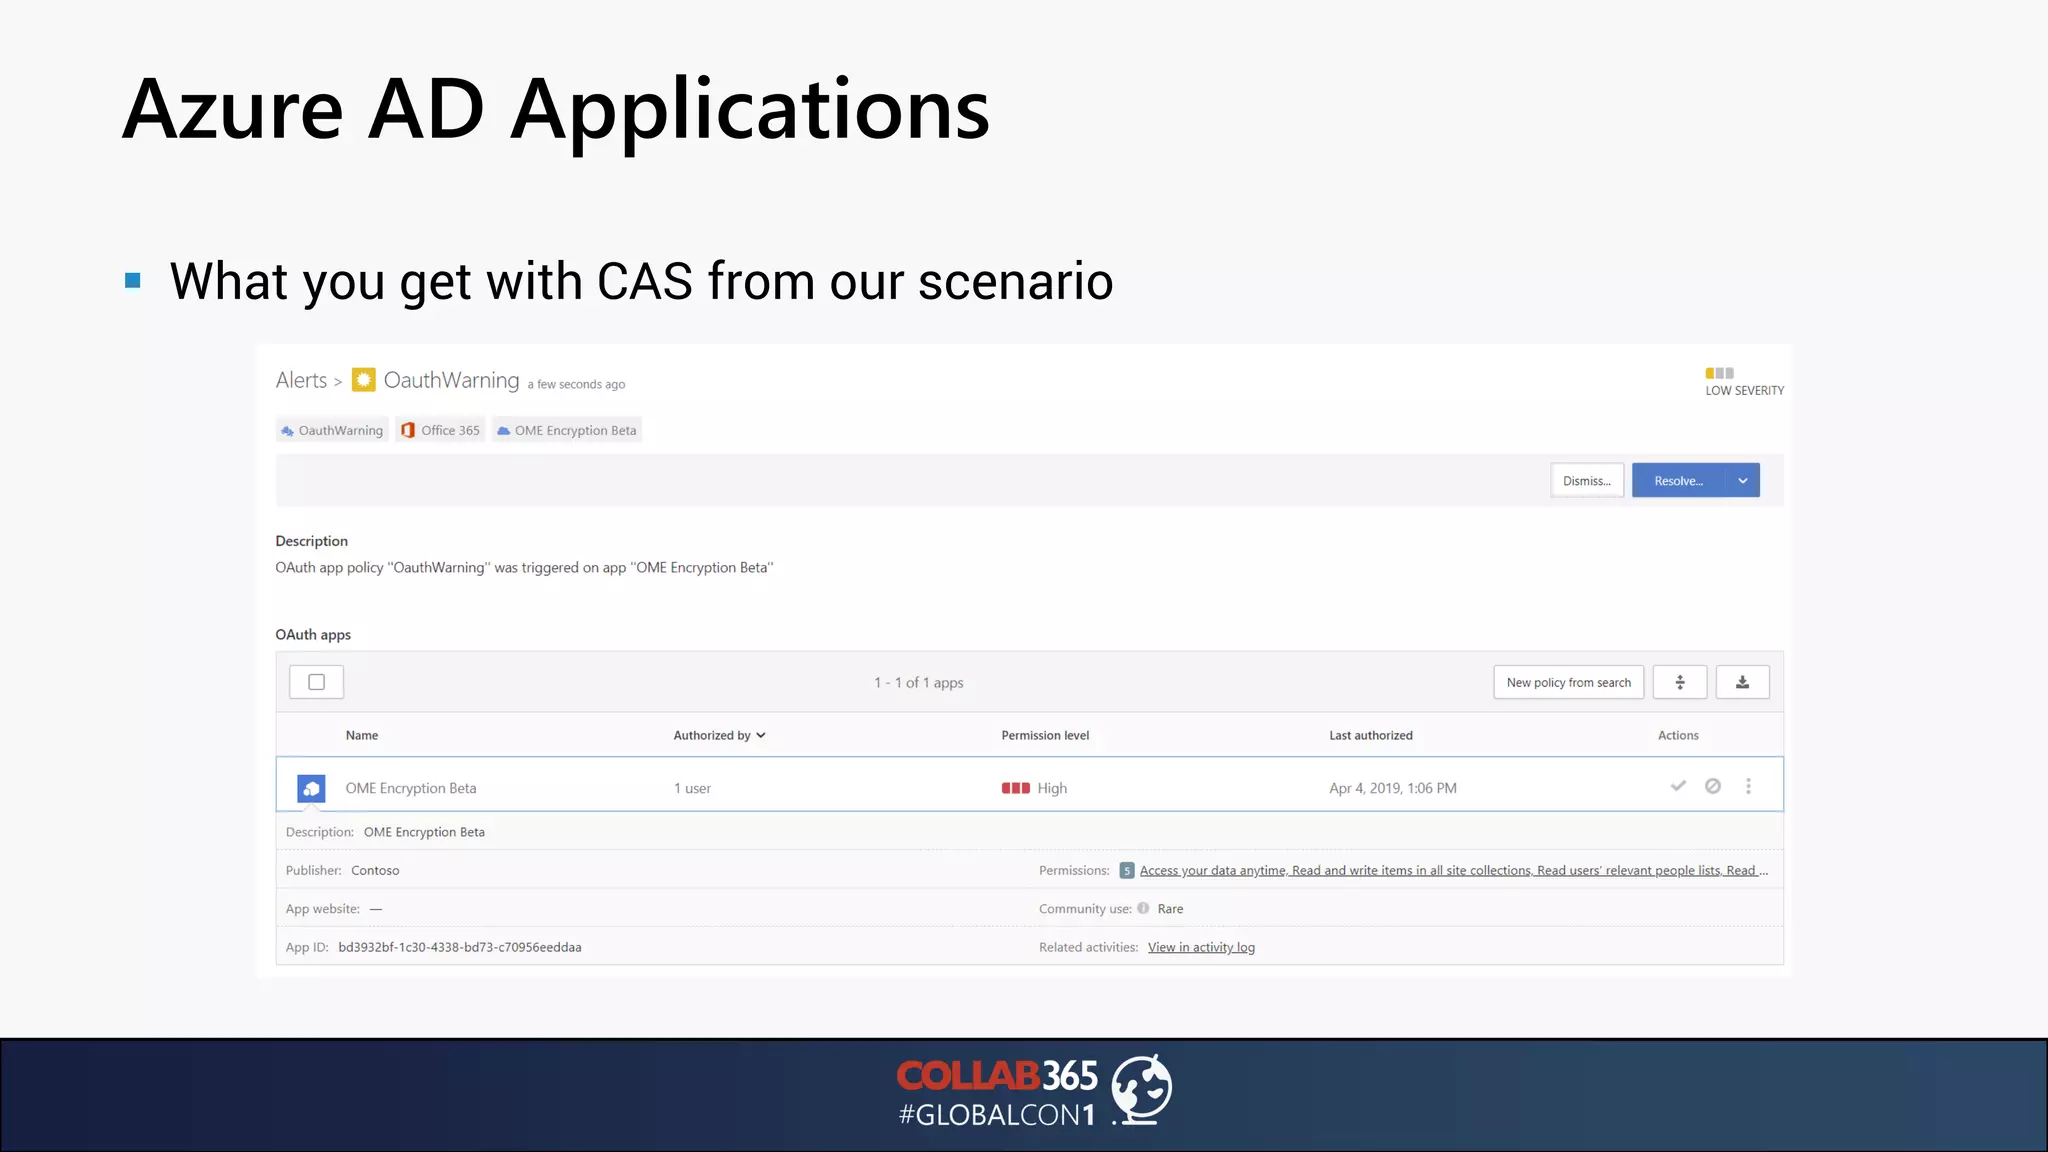
Task: Click the OME Encryption Beta app icon
Action: (x=311, y=788)
